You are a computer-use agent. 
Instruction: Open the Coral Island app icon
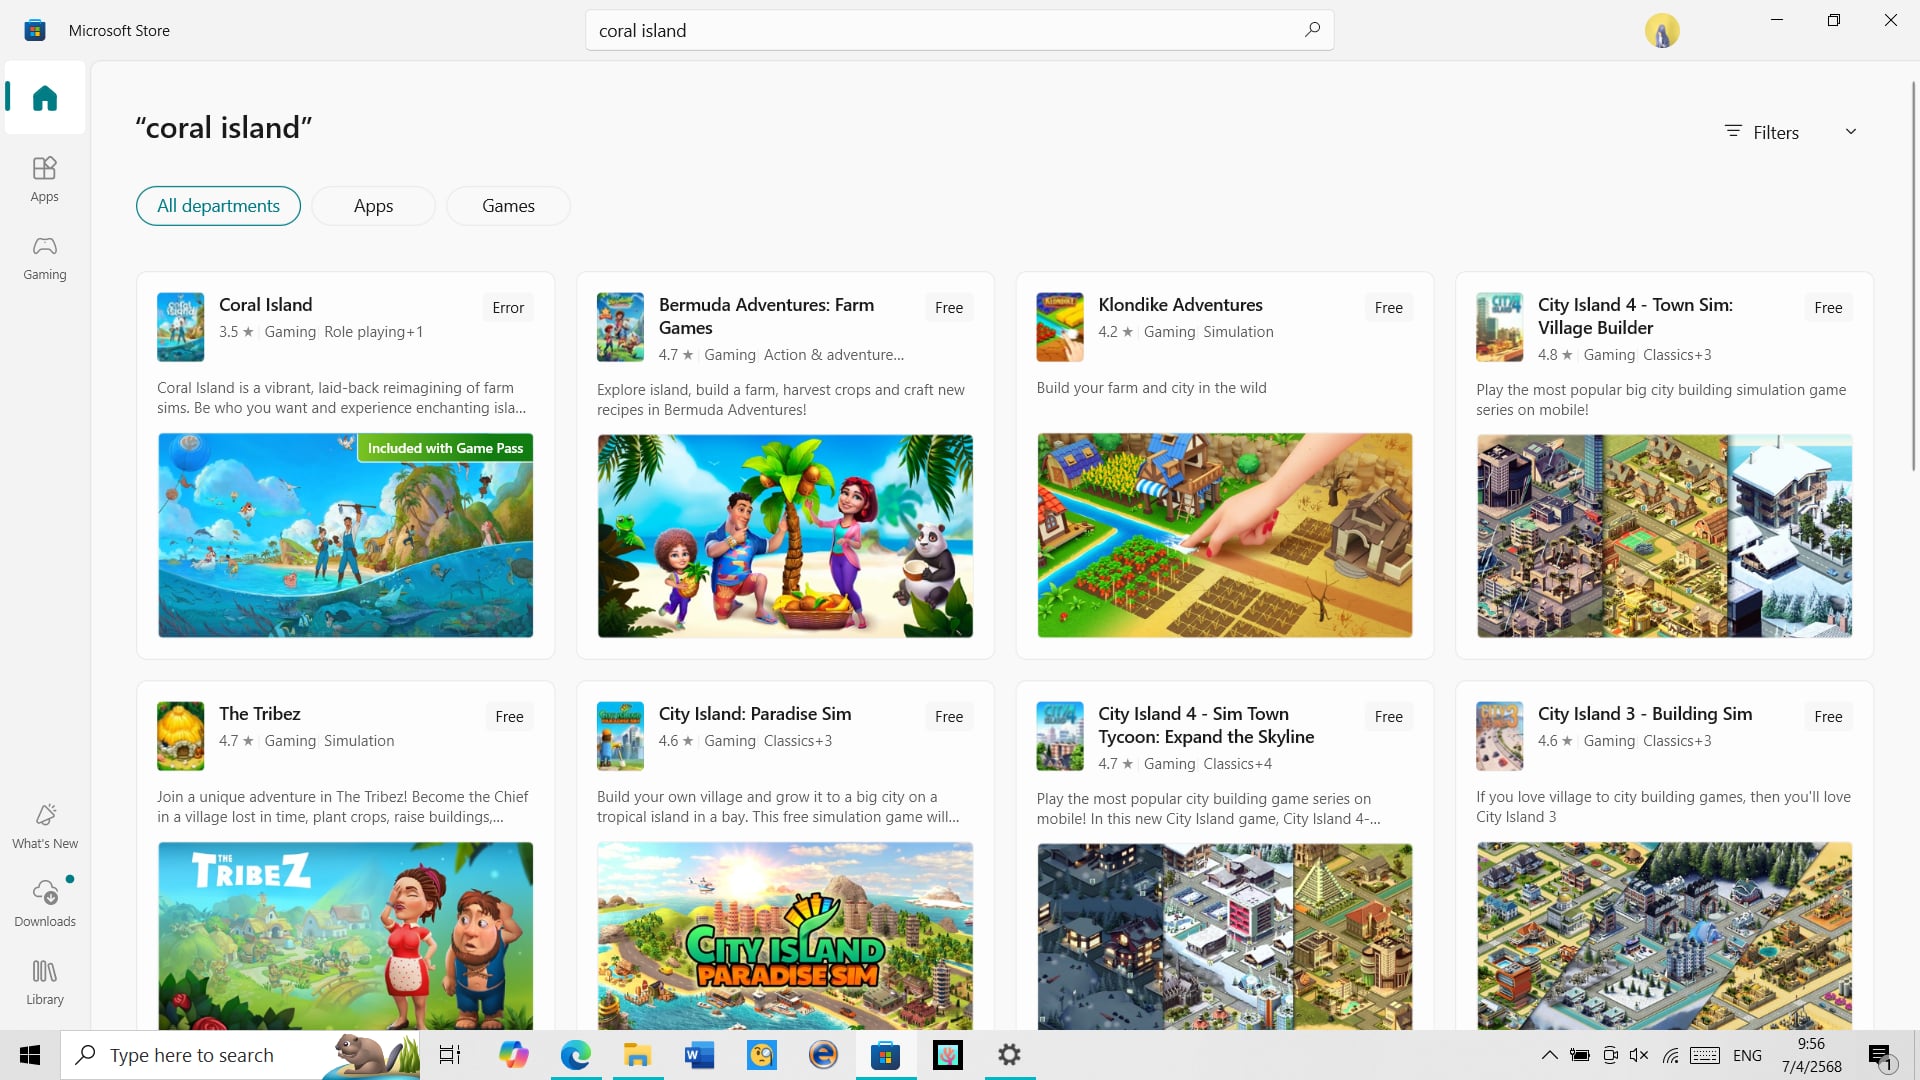click(x=180, y=327)
